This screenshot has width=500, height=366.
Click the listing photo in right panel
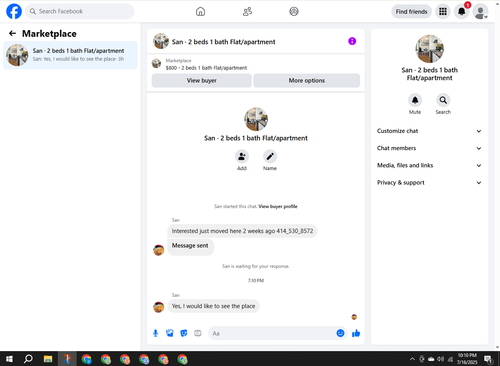(429, 49)
